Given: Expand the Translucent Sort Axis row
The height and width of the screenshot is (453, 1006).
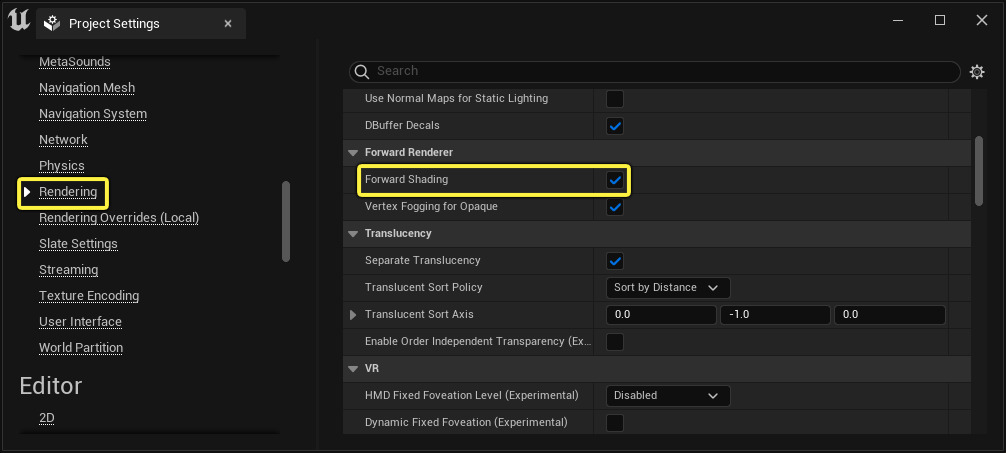Looking at the screenshot, I should (353, 315).
